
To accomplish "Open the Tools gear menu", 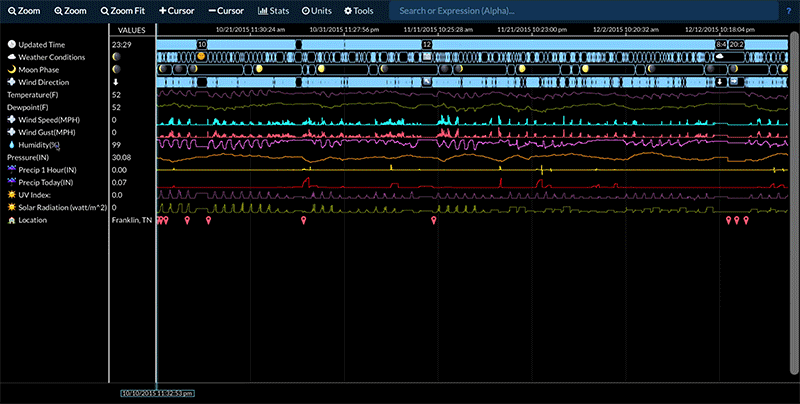I will pos(359,10).
